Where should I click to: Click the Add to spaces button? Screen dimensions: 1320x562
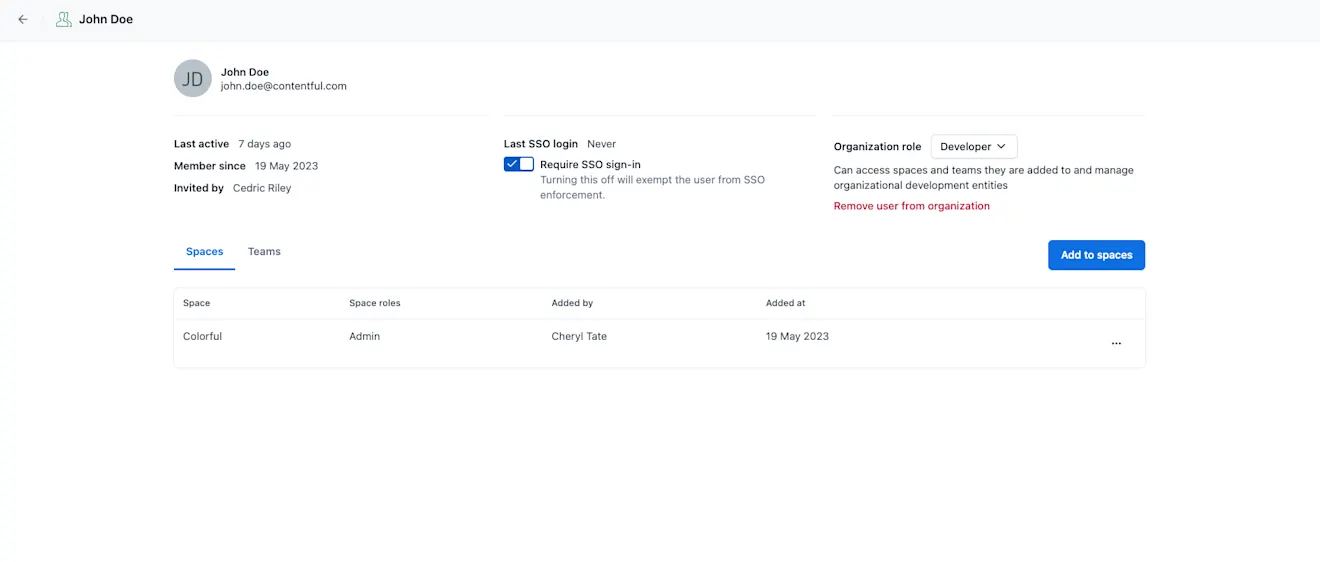coord(1096,255)
